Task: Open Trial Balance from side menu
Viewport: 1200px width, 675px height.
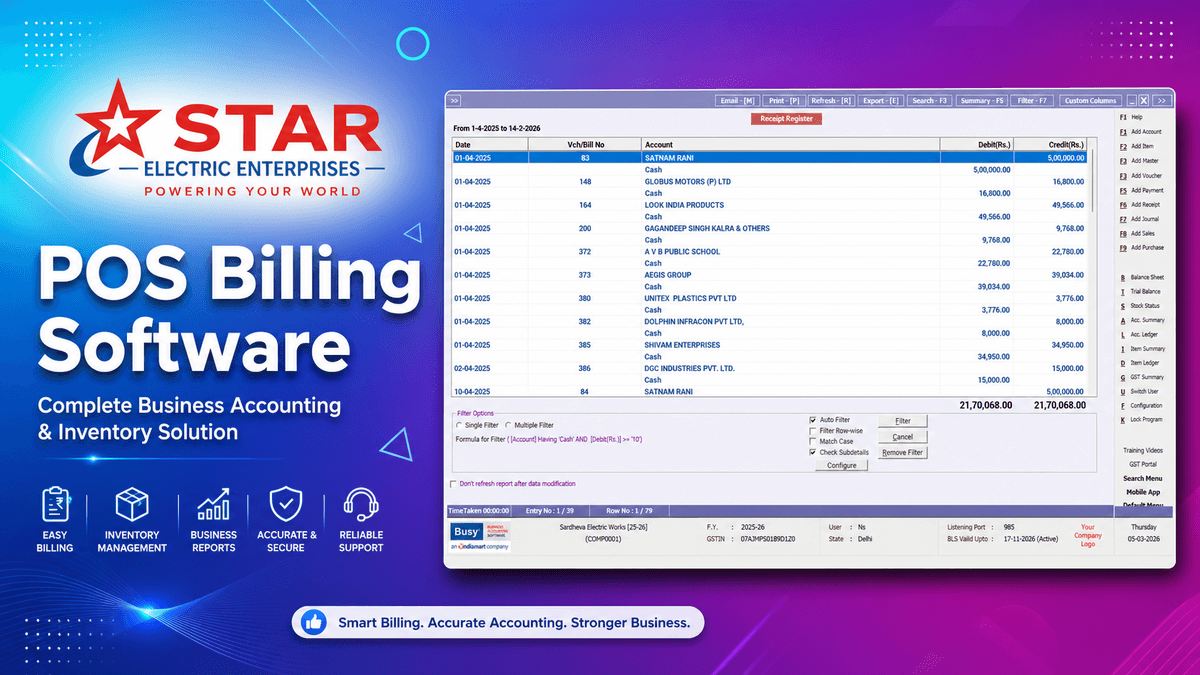Action: pos(1141,291)
